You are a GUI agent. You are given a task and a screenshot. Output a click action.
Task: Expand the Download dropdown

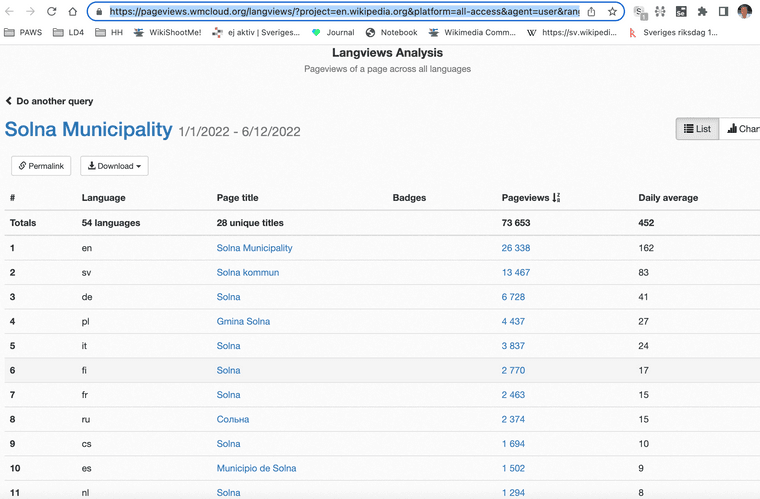[x=114, y=166]
